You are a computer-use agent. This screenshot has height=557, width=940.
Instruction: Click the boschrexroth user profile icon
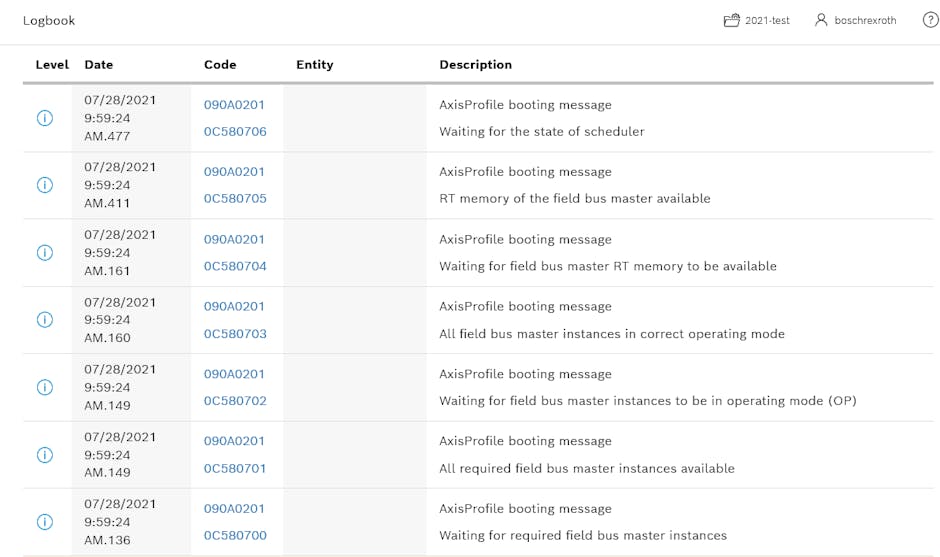(821, 20)
